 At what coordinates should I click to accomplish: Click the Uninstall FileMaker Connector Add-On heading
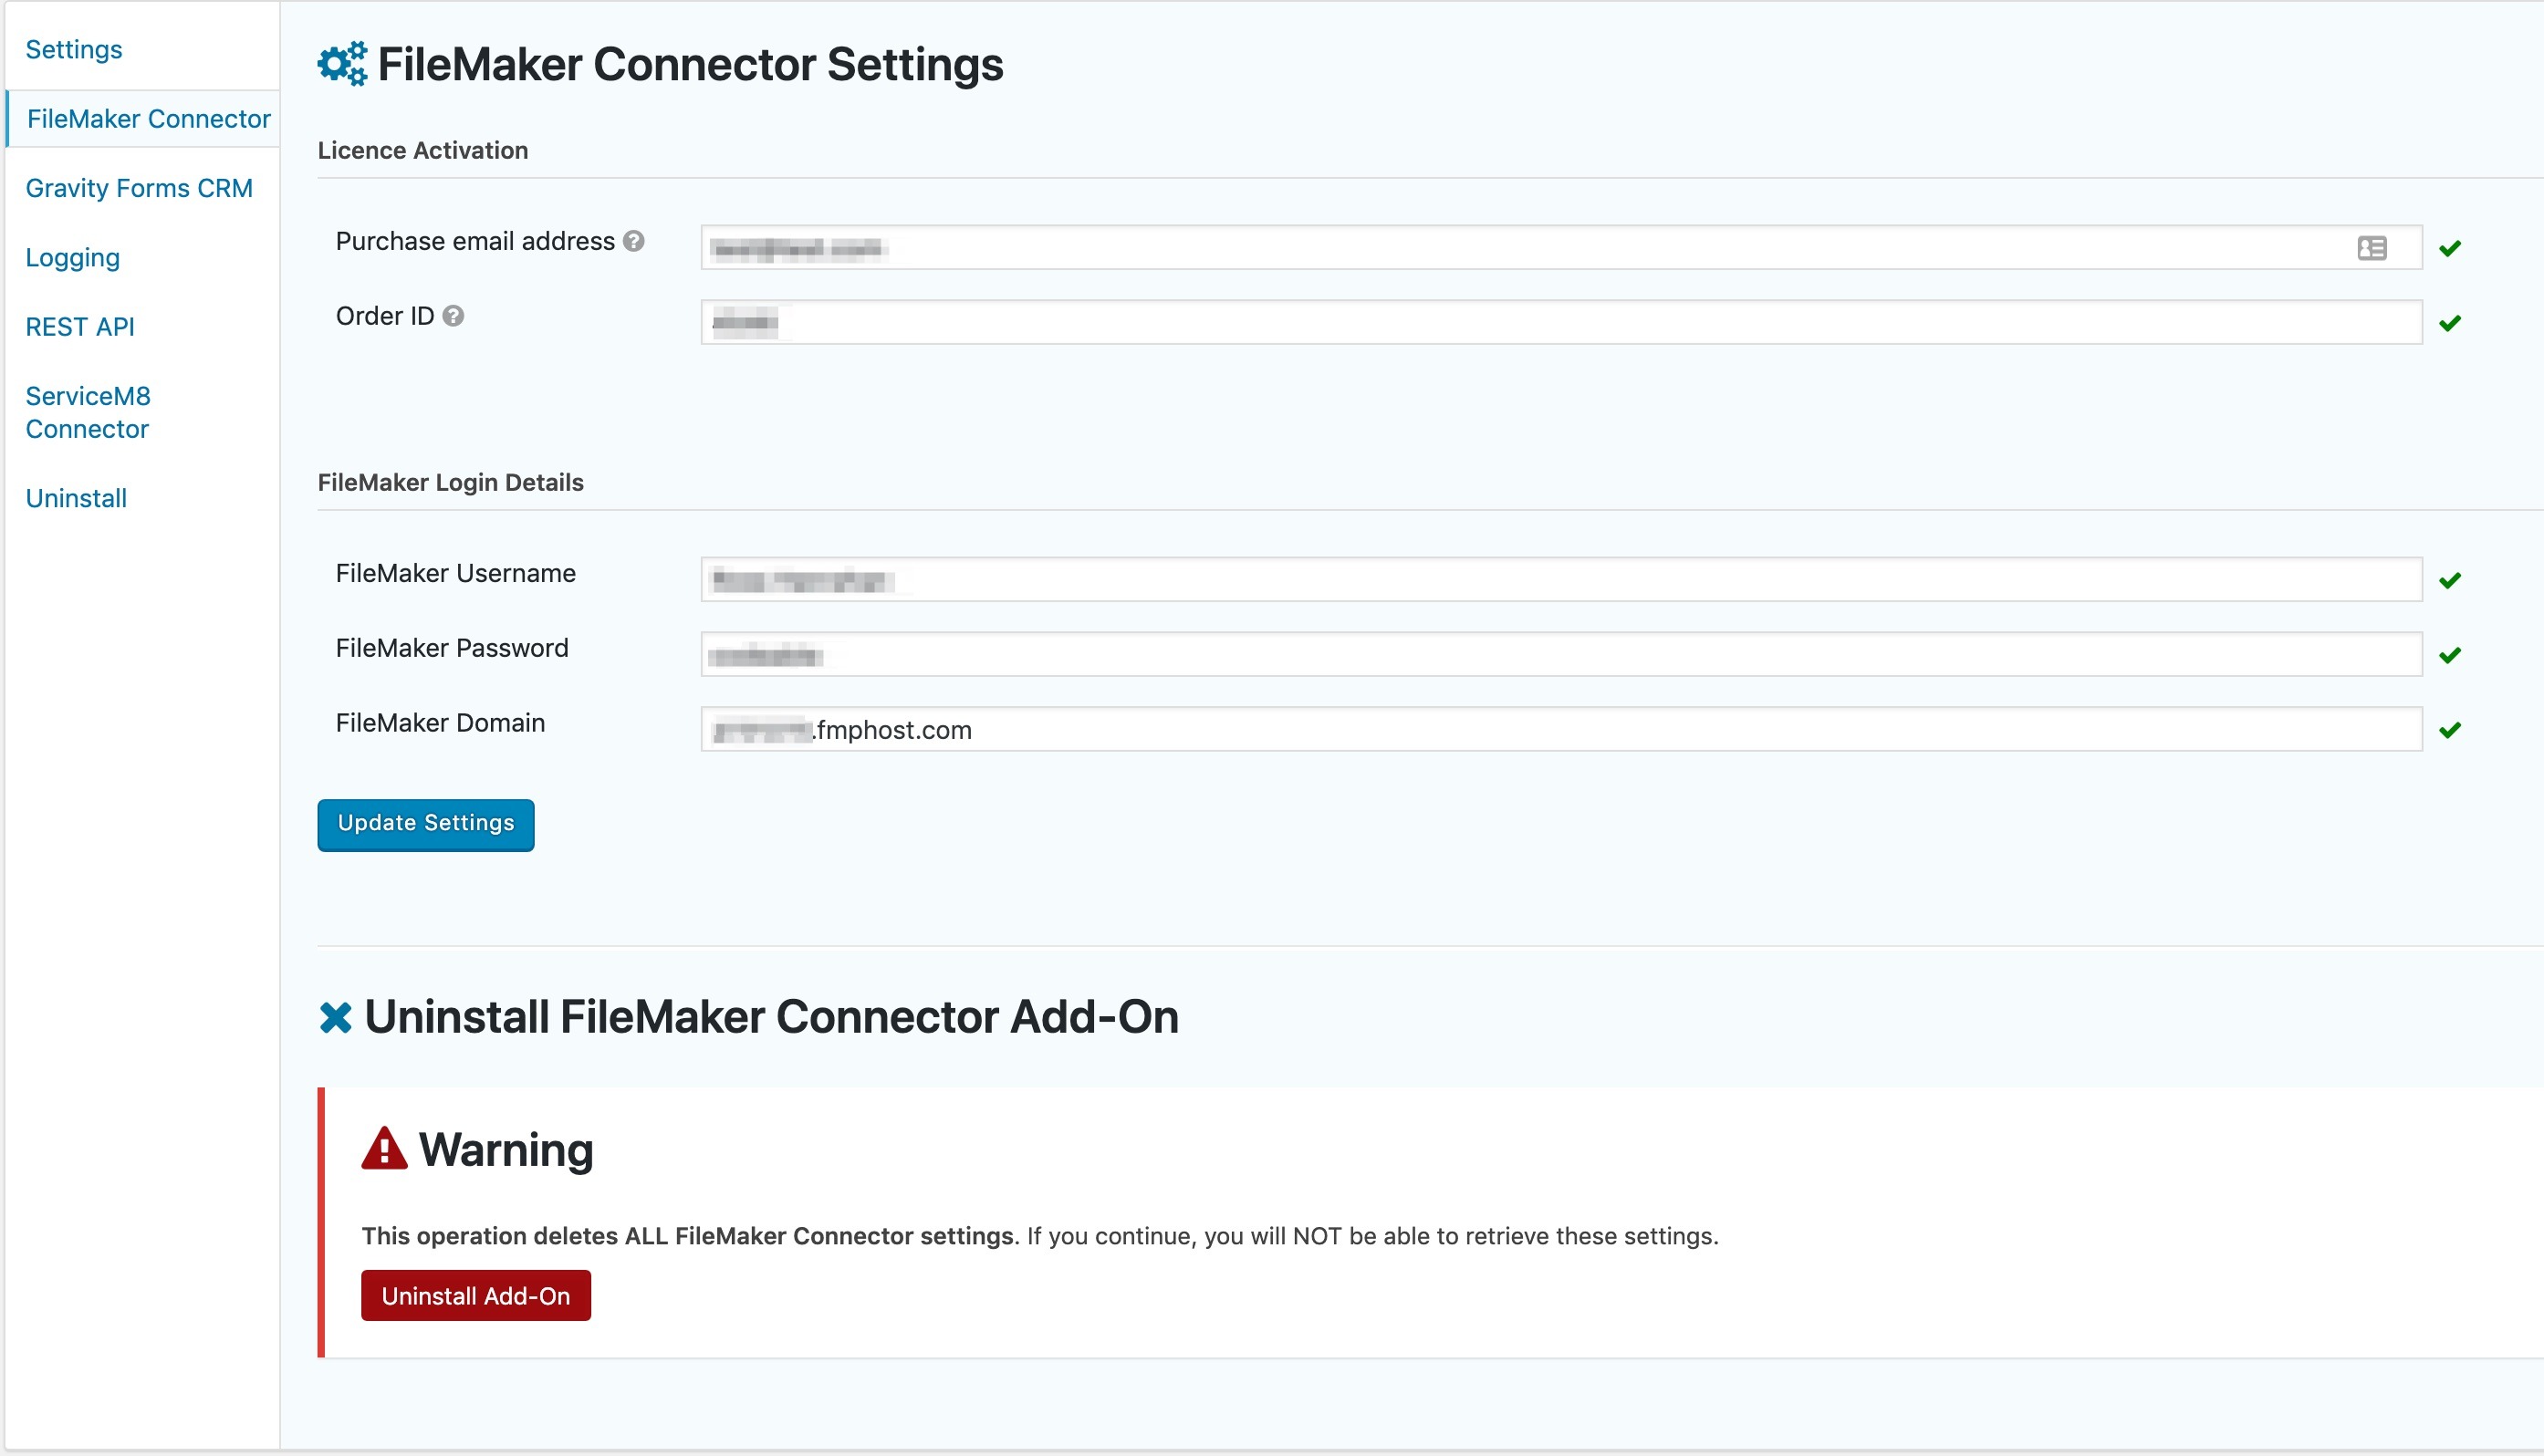coord(772,1017)
